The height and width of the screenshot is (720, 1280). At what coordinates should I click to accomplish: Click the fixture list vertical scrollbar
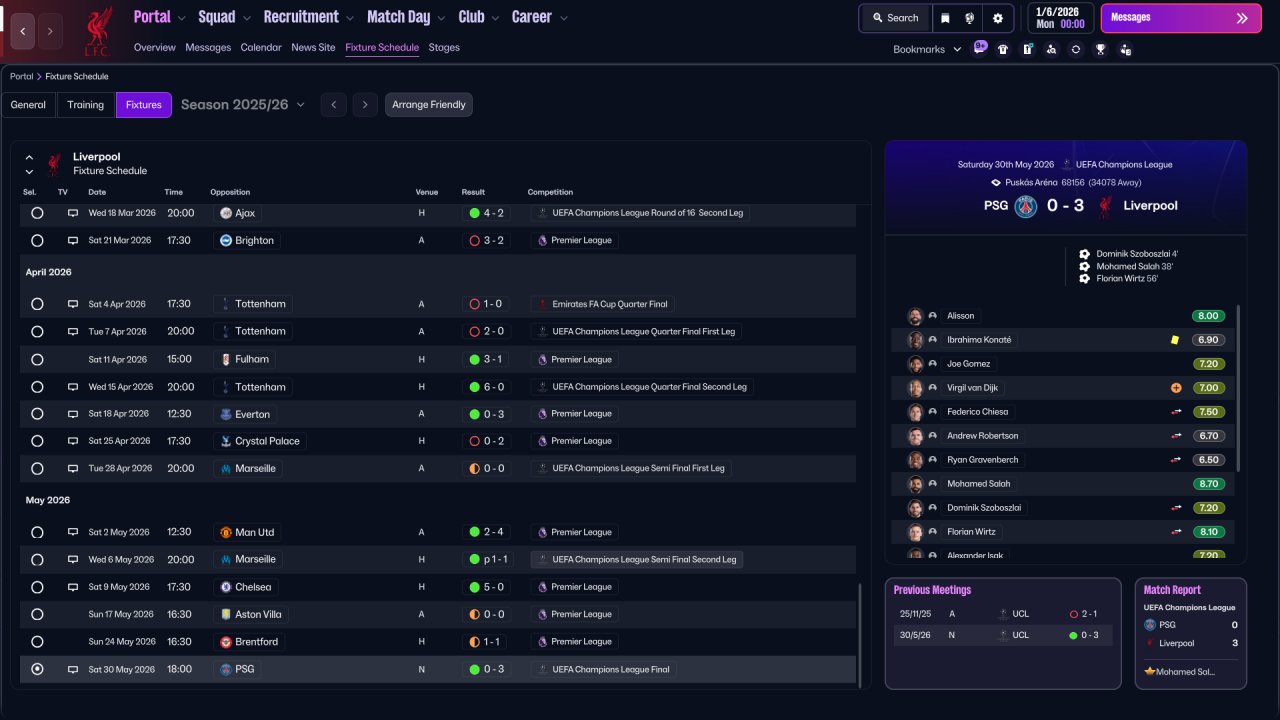click(859, 635)
